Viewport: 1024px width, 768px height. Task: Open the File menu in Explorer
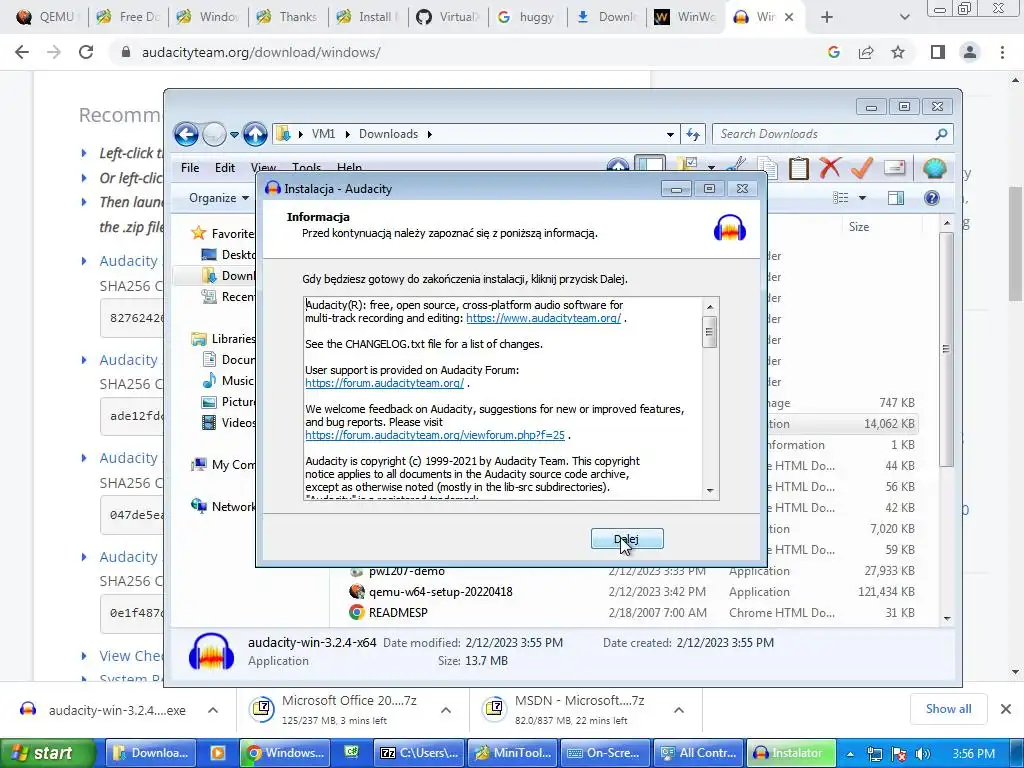pos(190,168)
